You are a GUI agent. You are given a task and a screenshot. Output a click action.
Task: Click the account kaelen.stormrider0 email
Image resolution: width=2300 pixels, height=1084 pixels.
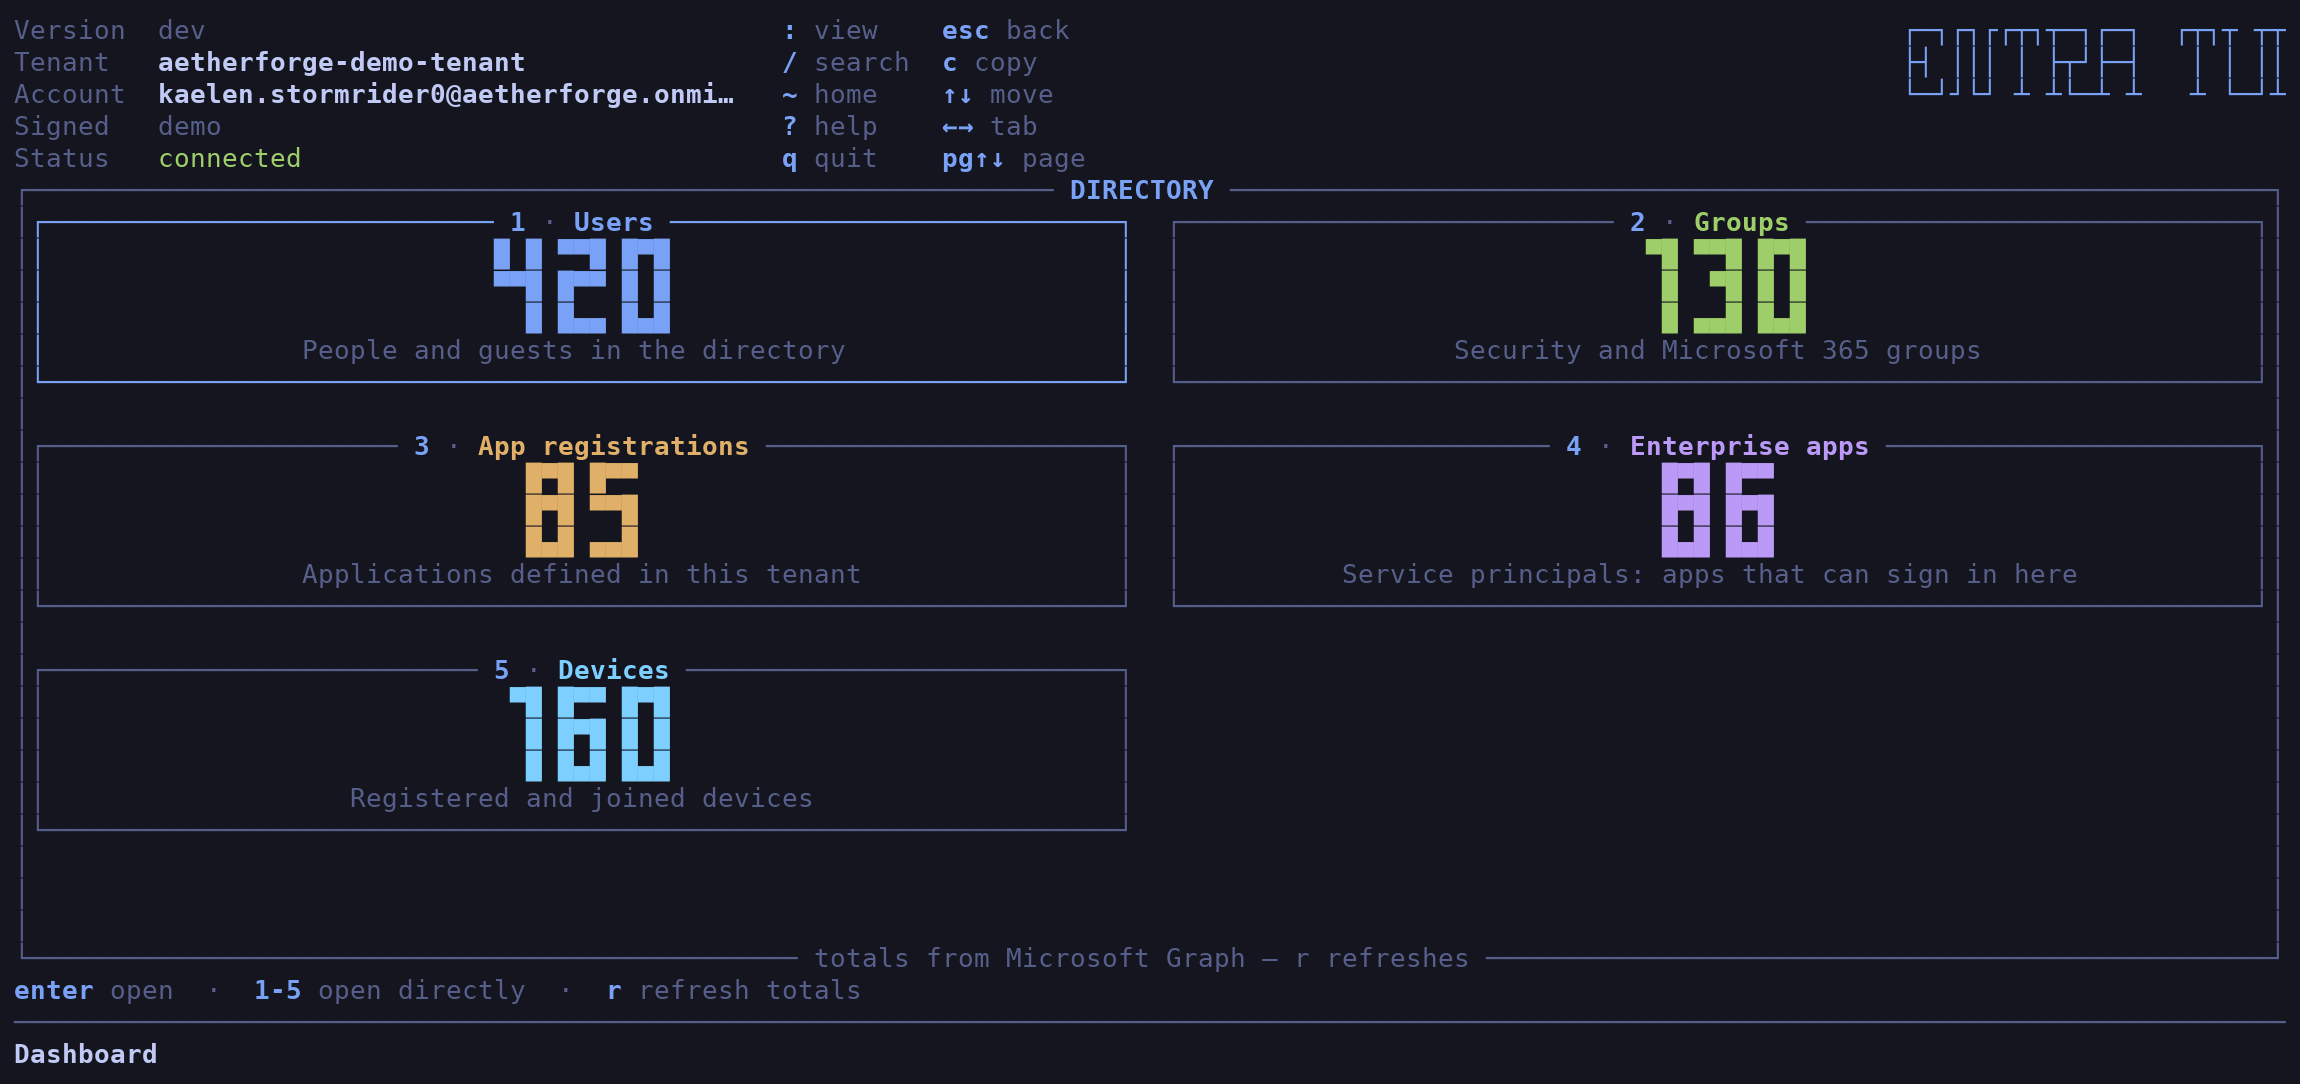point(446,95)
